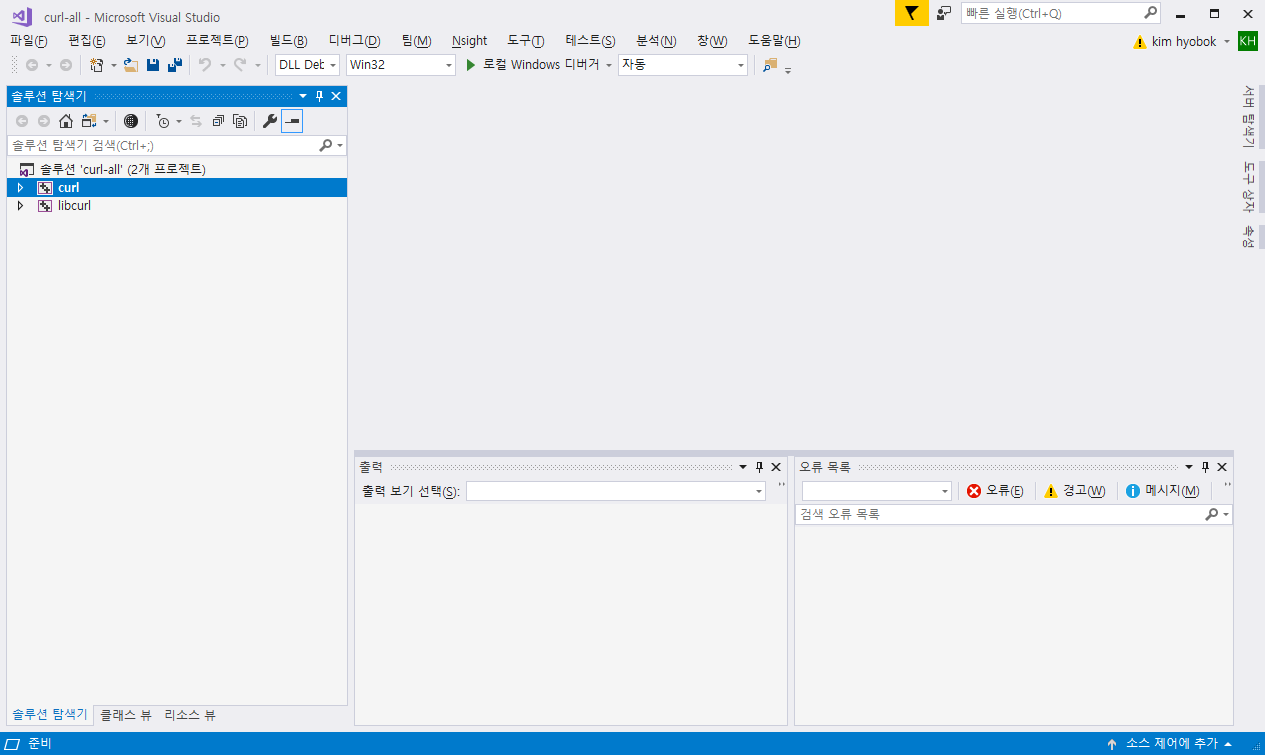Click the Open File folder icon
1265x755 pixels.
click(x=130, y=65)
